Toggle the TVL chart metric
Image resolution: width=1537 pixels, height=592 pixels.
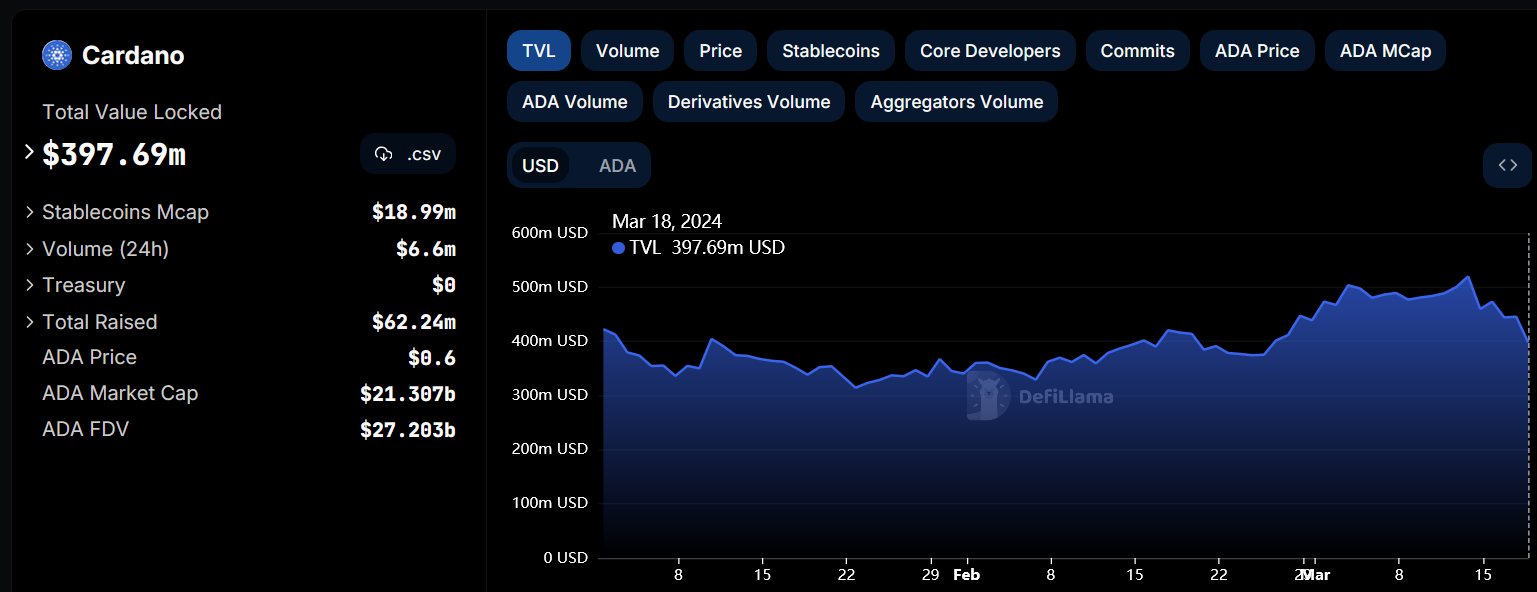[x=539, y=51]
